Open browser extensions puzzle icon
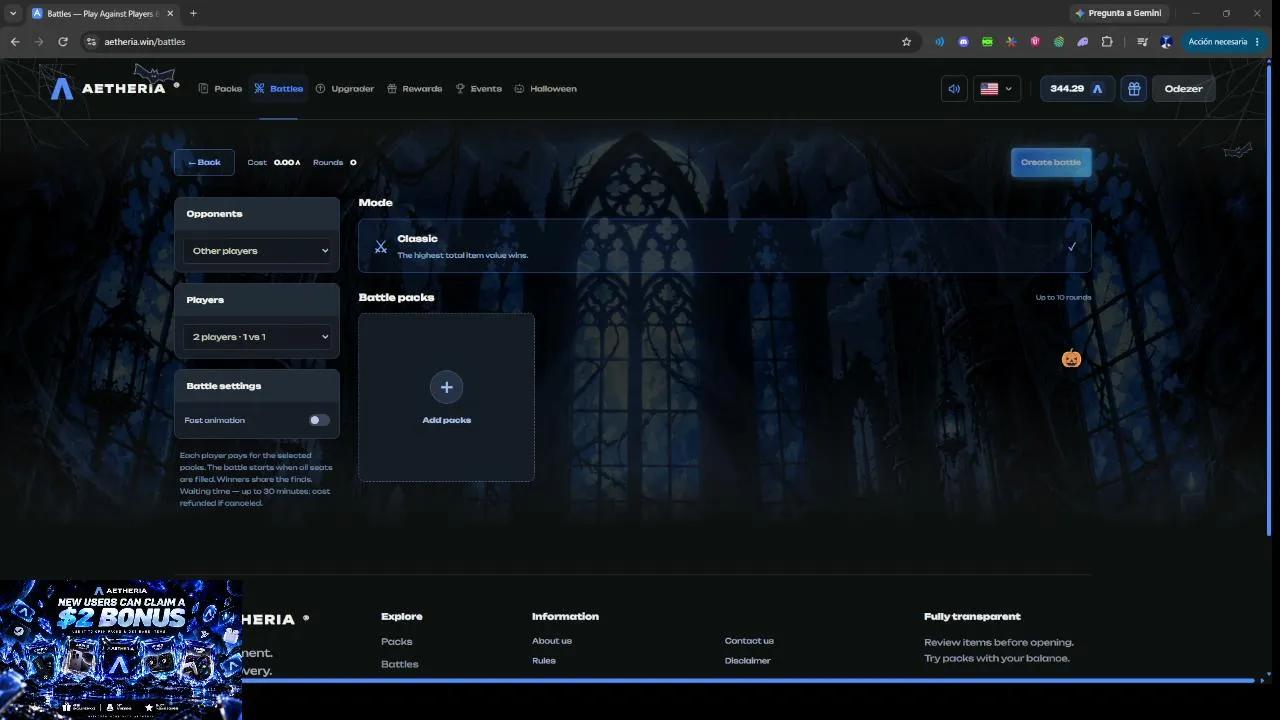The image size is (1280, 720). 1107,42
